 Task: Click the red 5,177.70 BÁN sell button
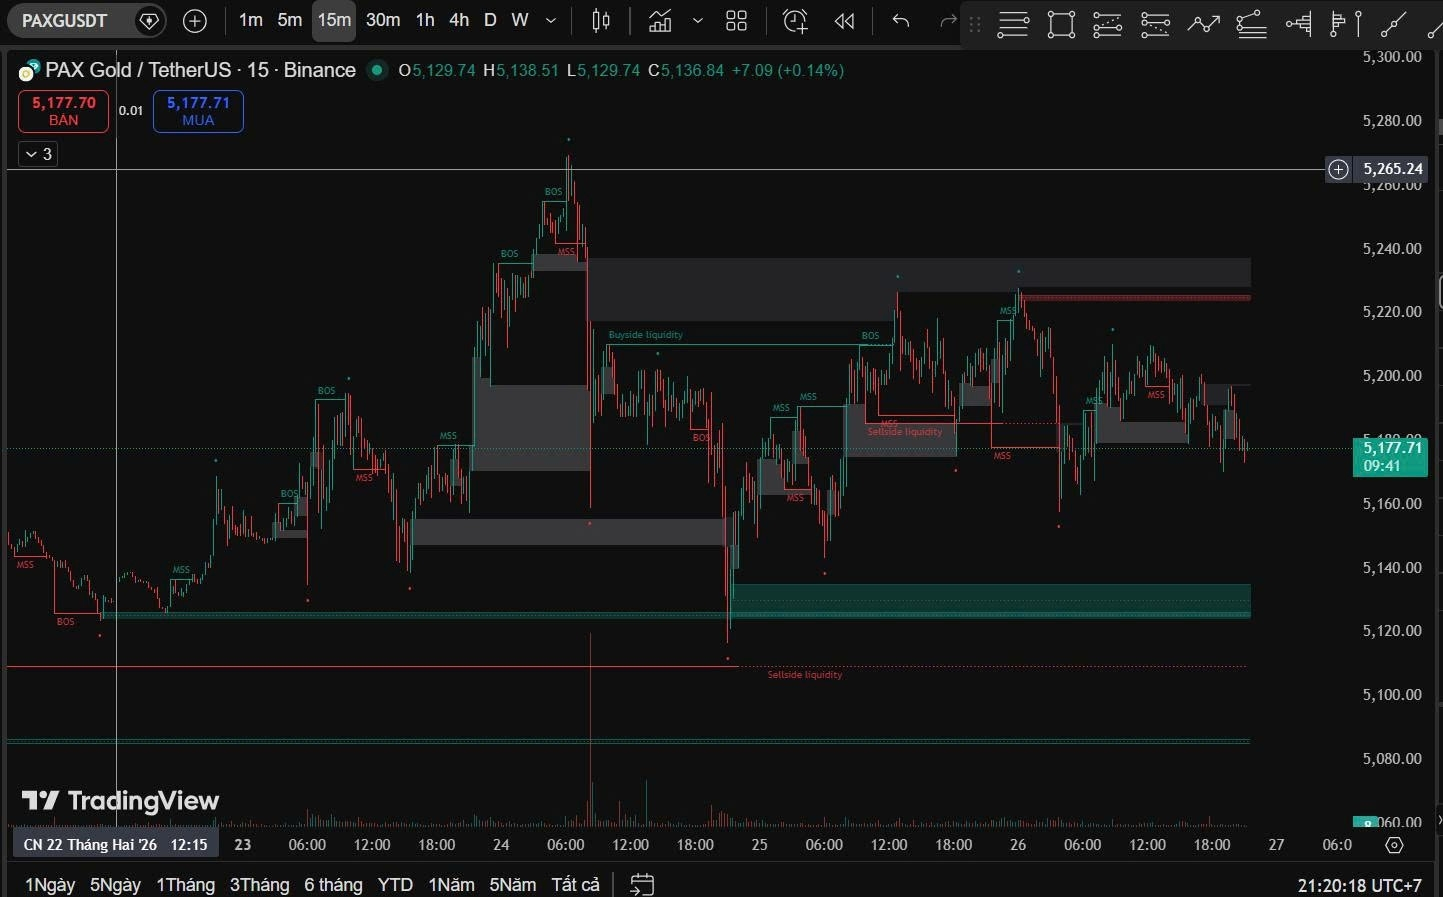pyautogui.click(x=63, y=111)
